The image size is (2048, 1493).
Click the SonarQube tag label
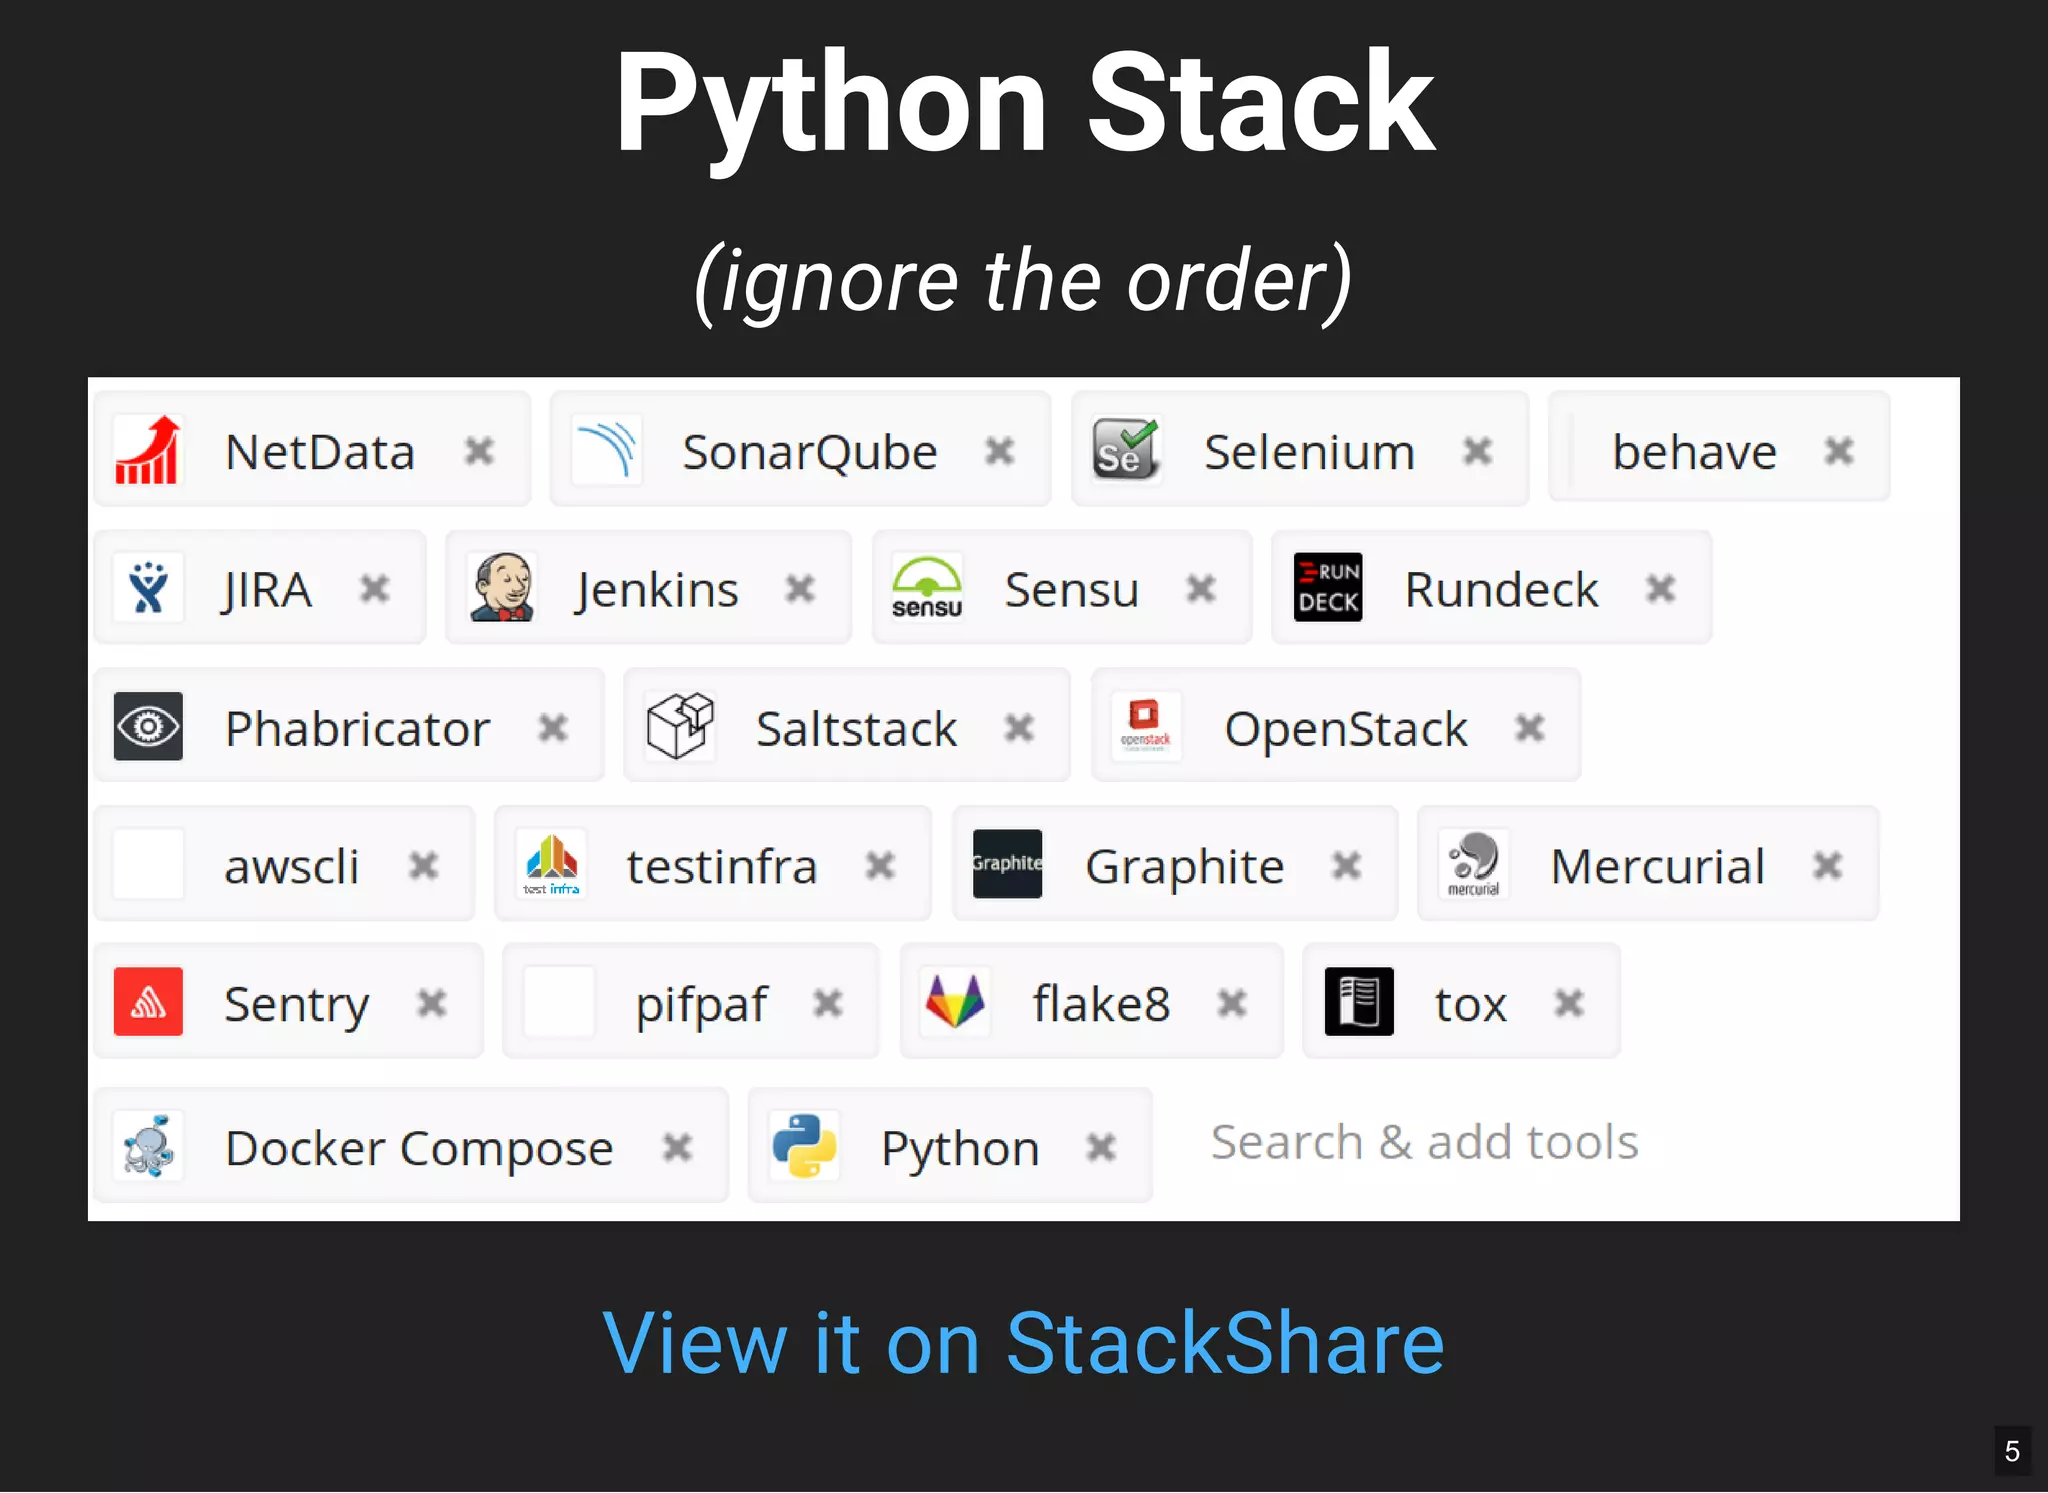click(810, 452)
